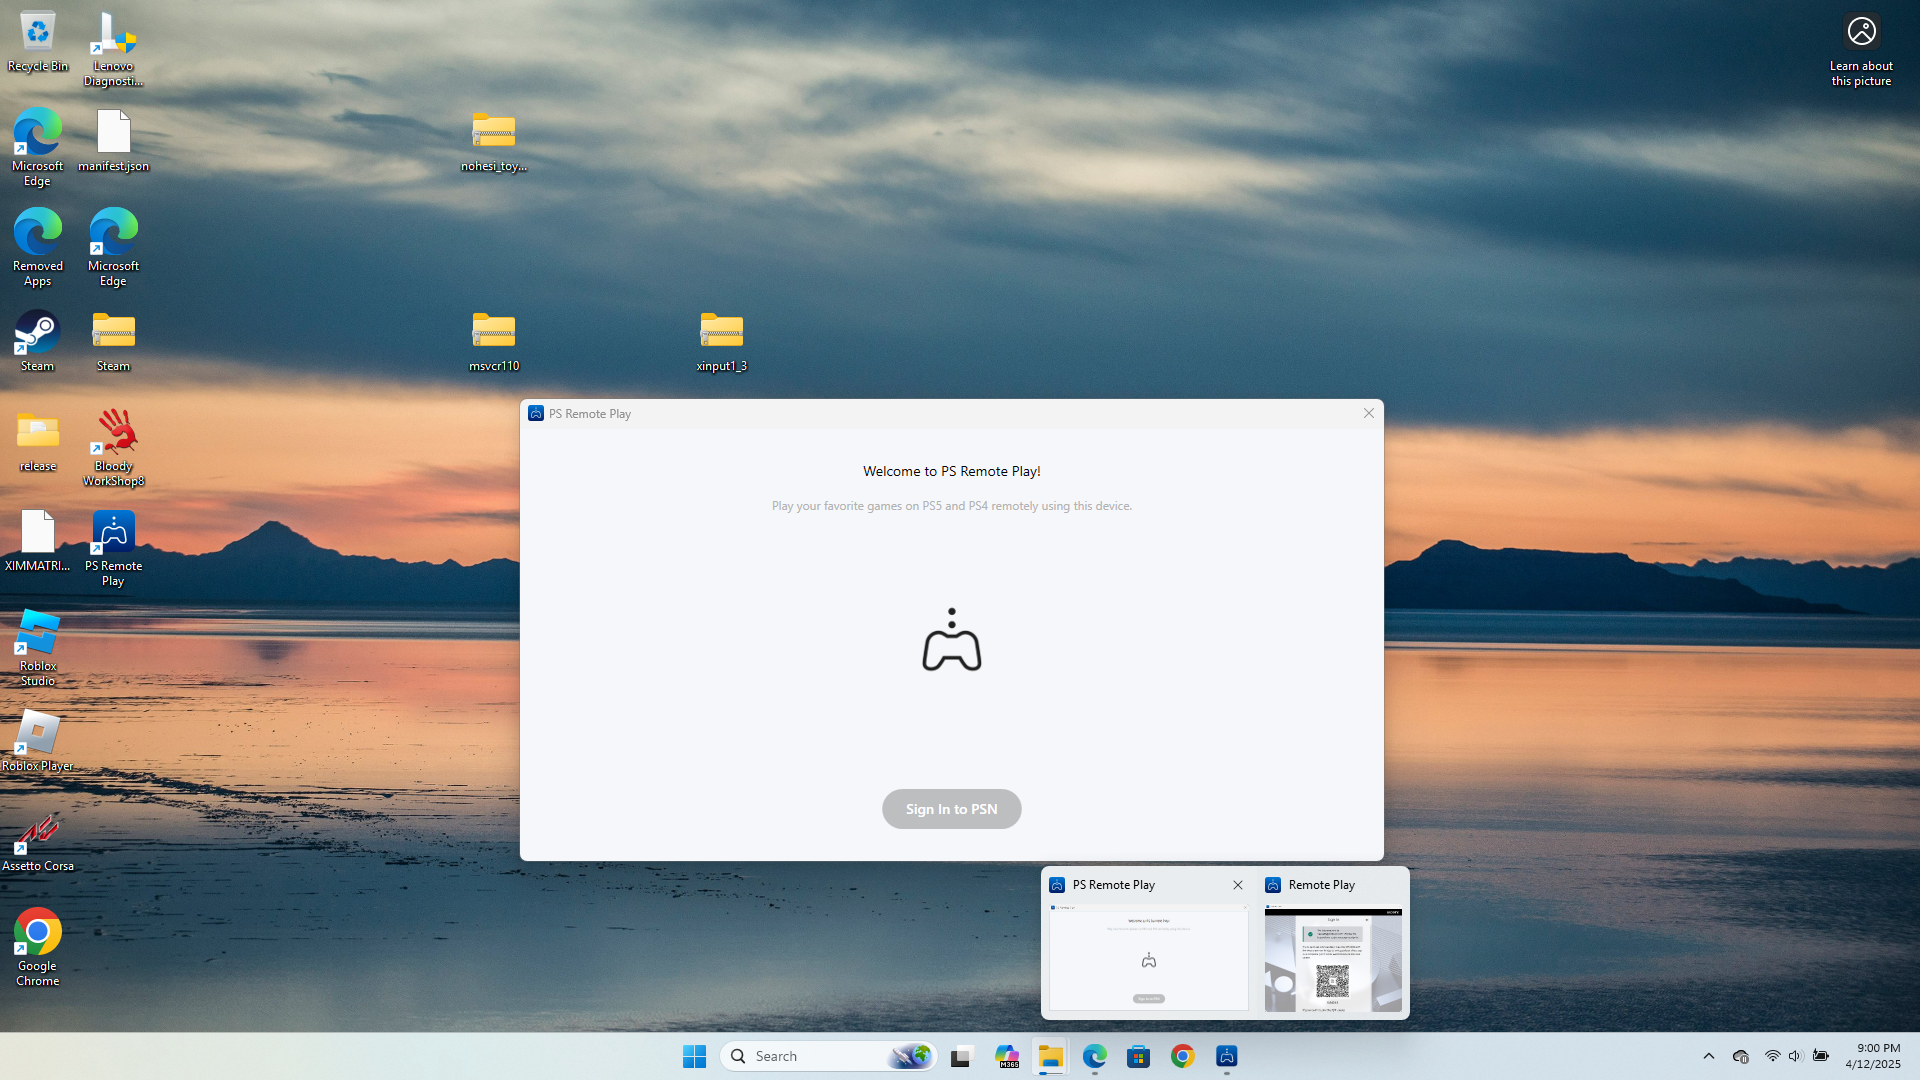Select the Roblox Studio desktop shortcut

point(38,648)
